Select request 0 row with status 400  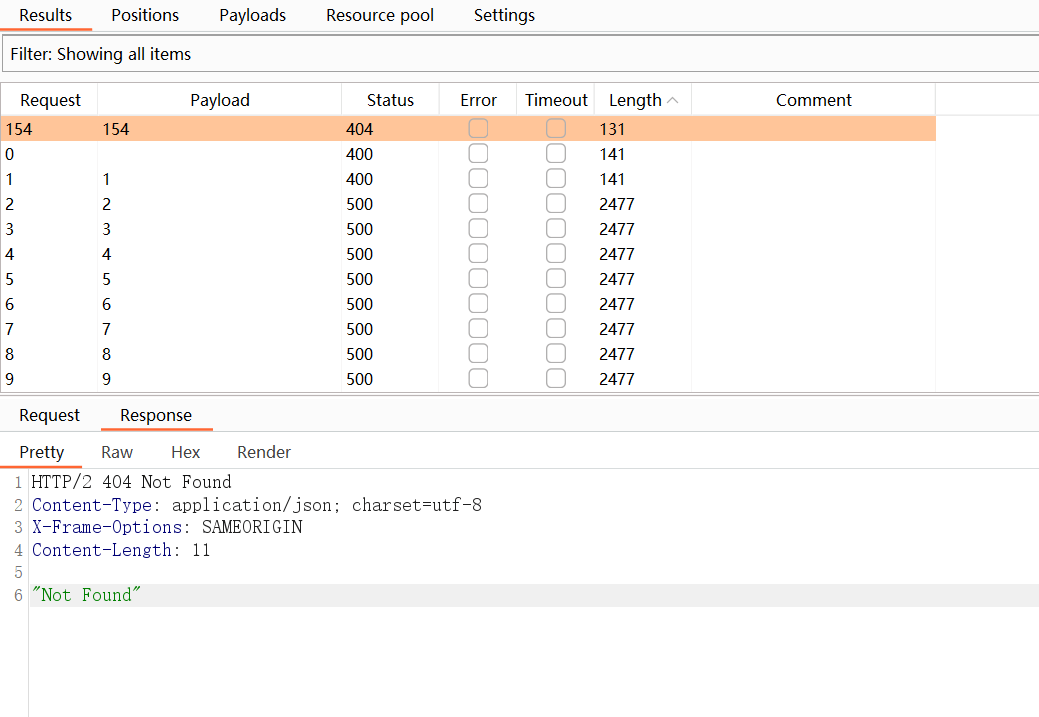coord(220,154)
